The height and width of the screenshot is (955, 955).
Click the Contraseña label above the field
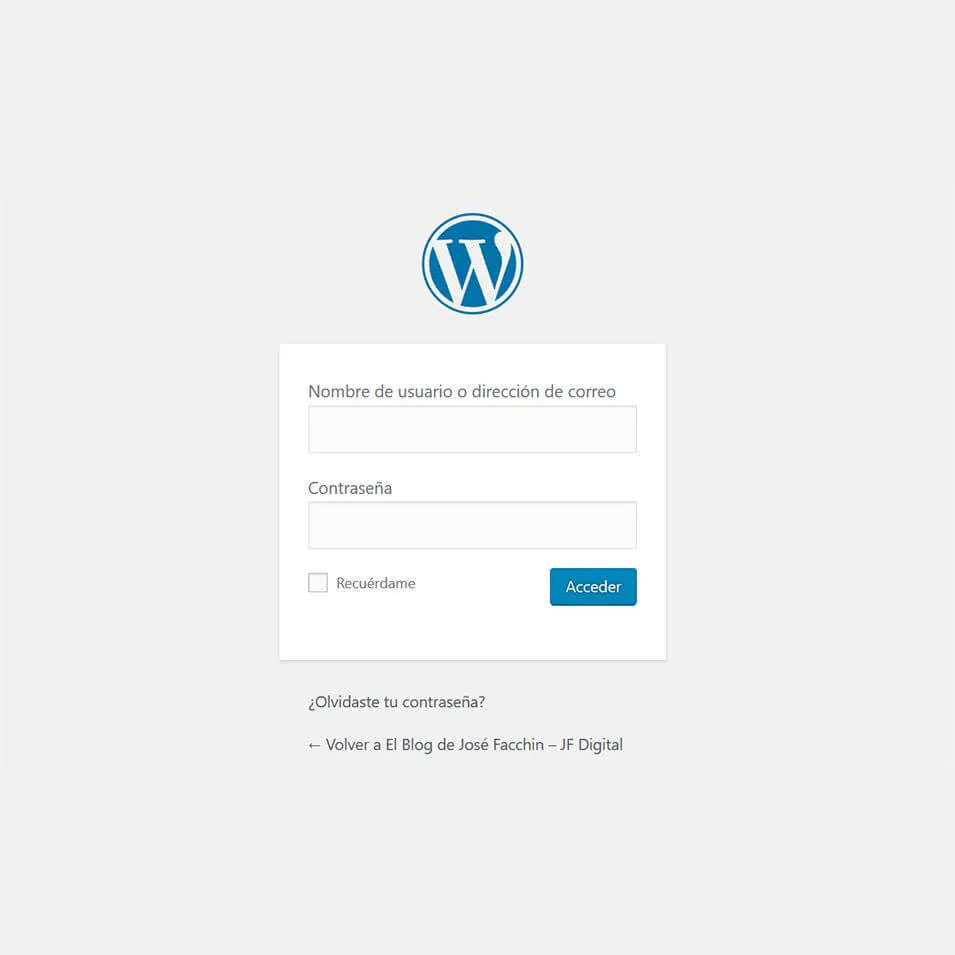350,488
